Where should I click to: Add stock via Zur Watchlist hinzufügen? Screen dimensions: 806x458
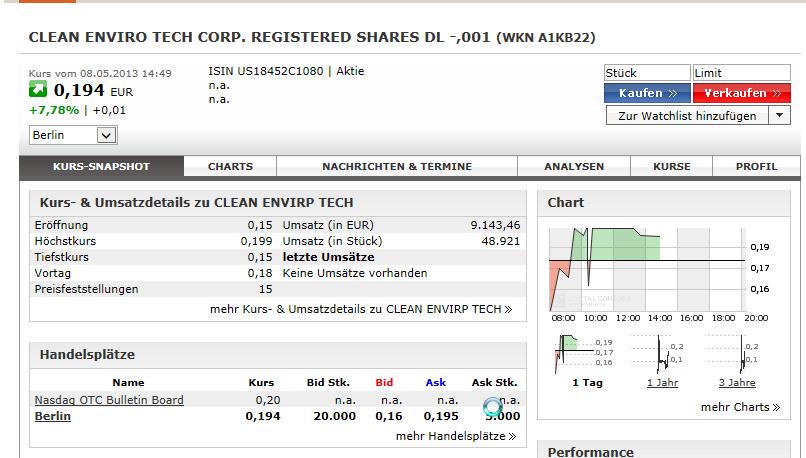point(687,116)
